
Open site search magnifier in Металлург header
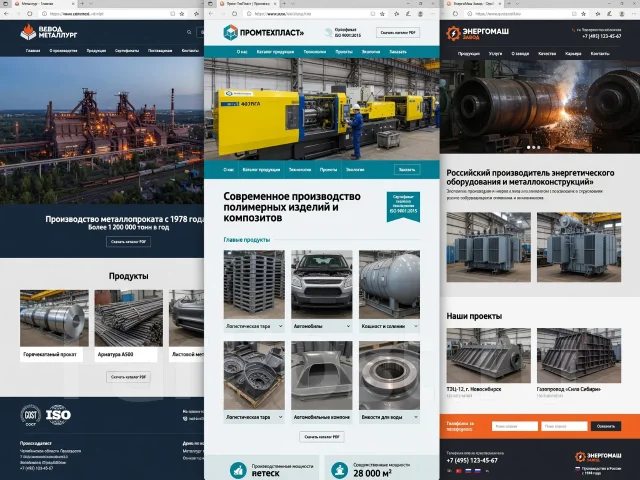tap(189, 32)
